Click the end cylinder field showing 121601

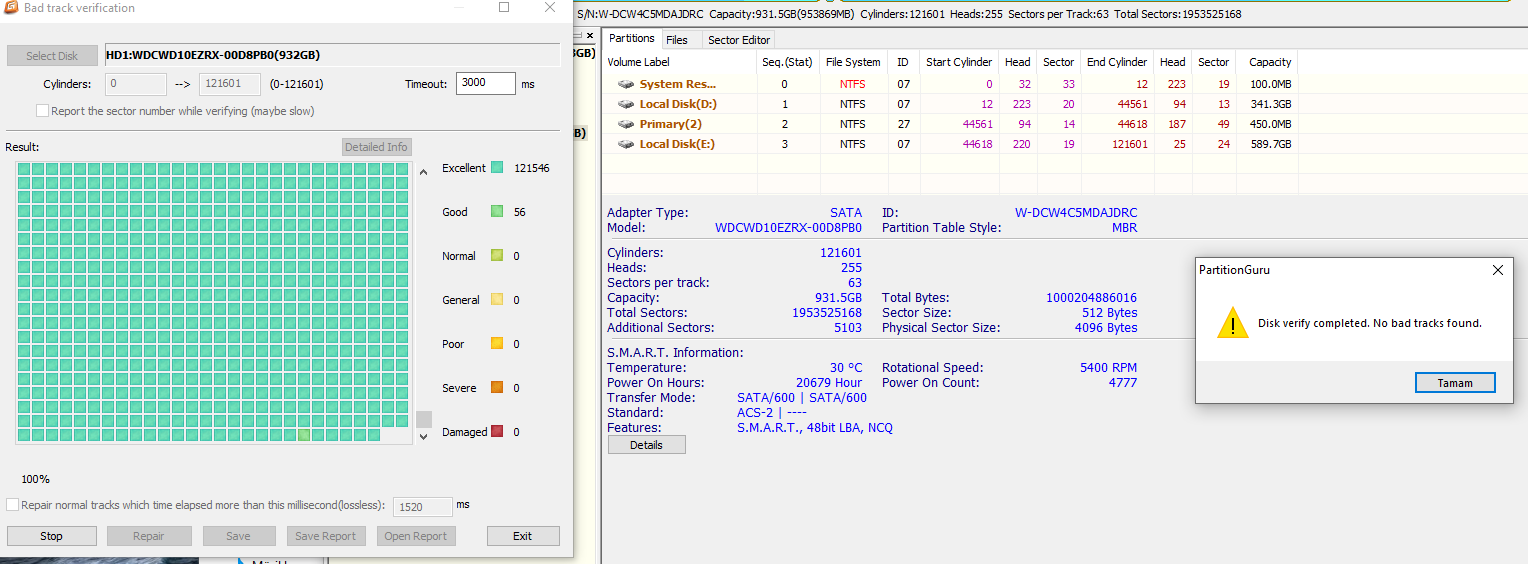click(230, 84)
